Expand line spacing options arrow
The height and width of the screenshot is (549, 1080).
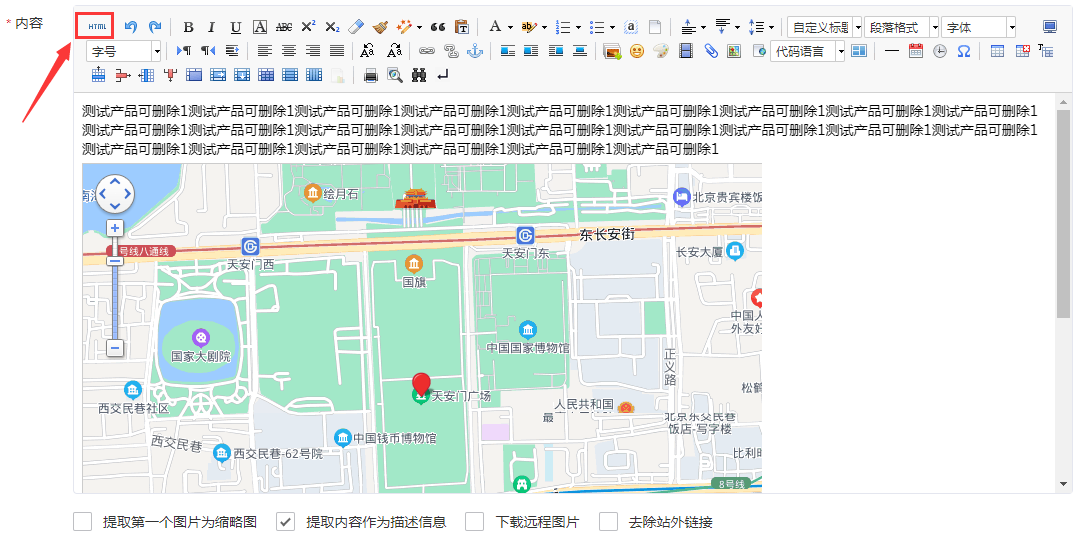click(x=771, y=28)
